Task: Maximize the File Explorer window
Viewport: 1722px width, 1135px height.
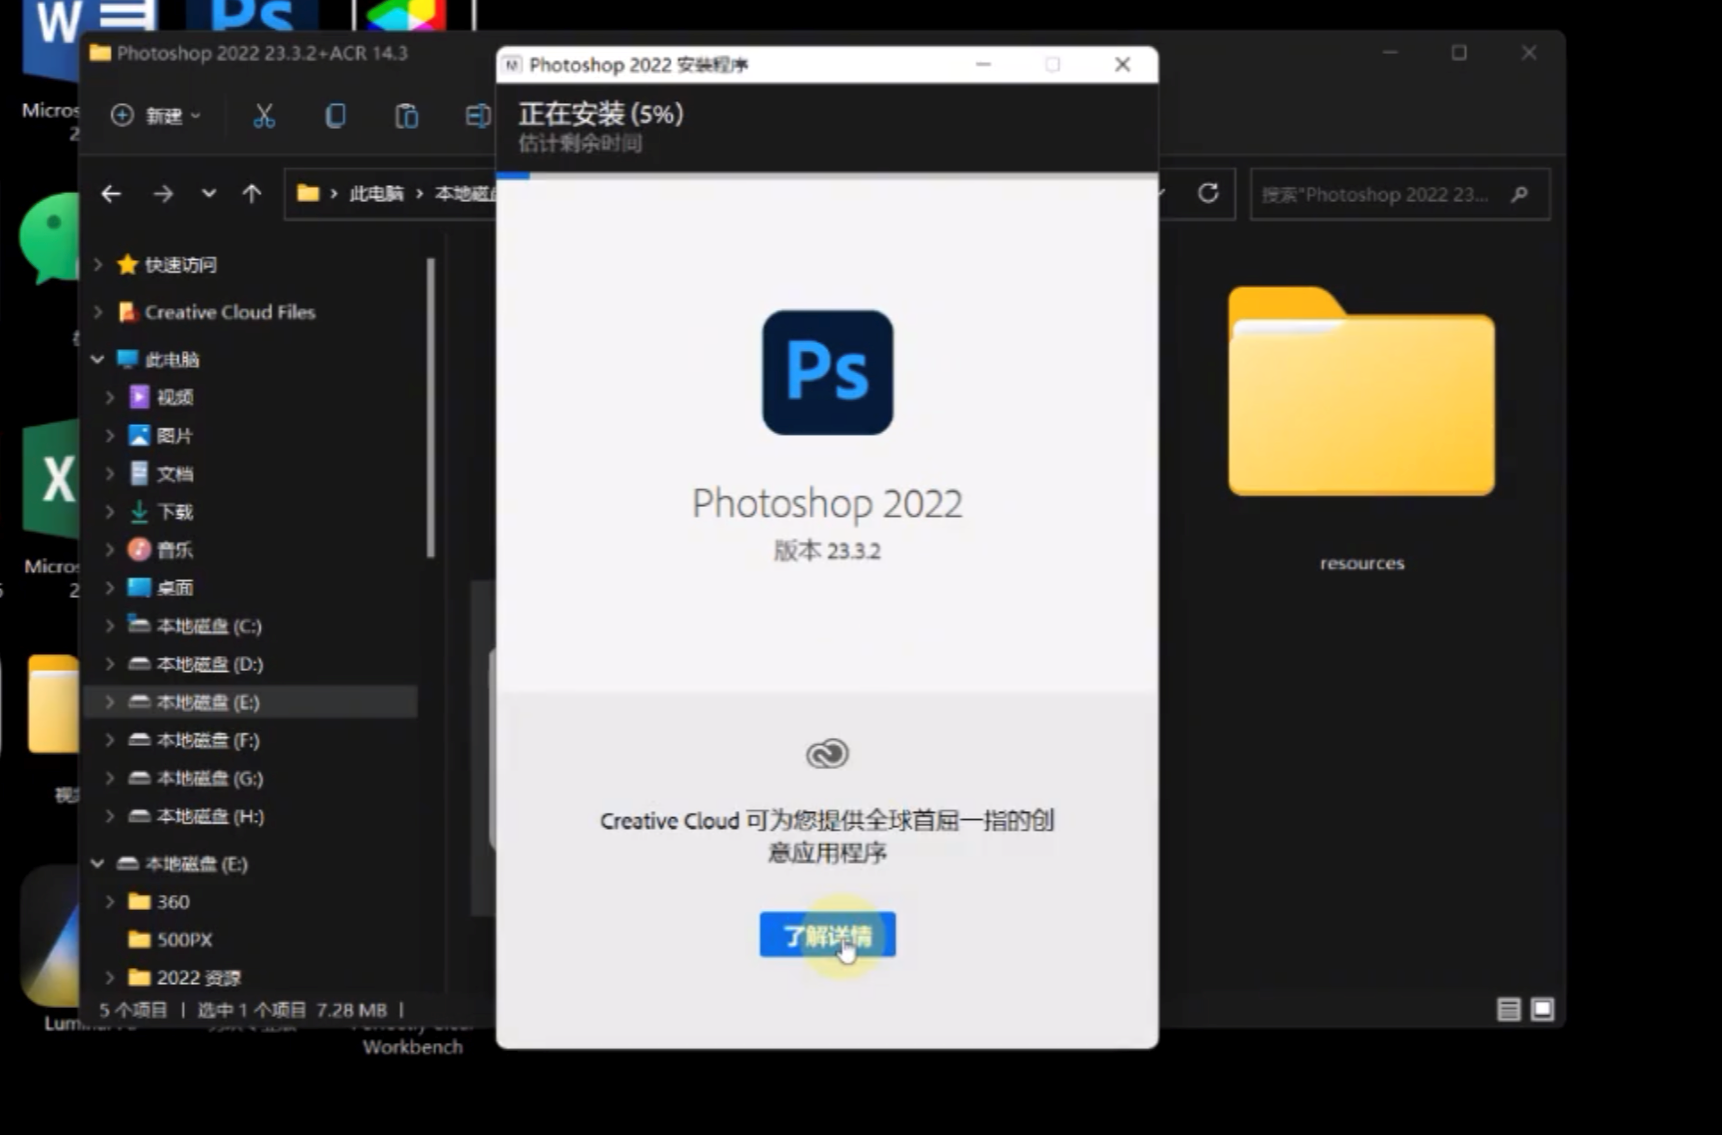Action: pos(1459,53)
